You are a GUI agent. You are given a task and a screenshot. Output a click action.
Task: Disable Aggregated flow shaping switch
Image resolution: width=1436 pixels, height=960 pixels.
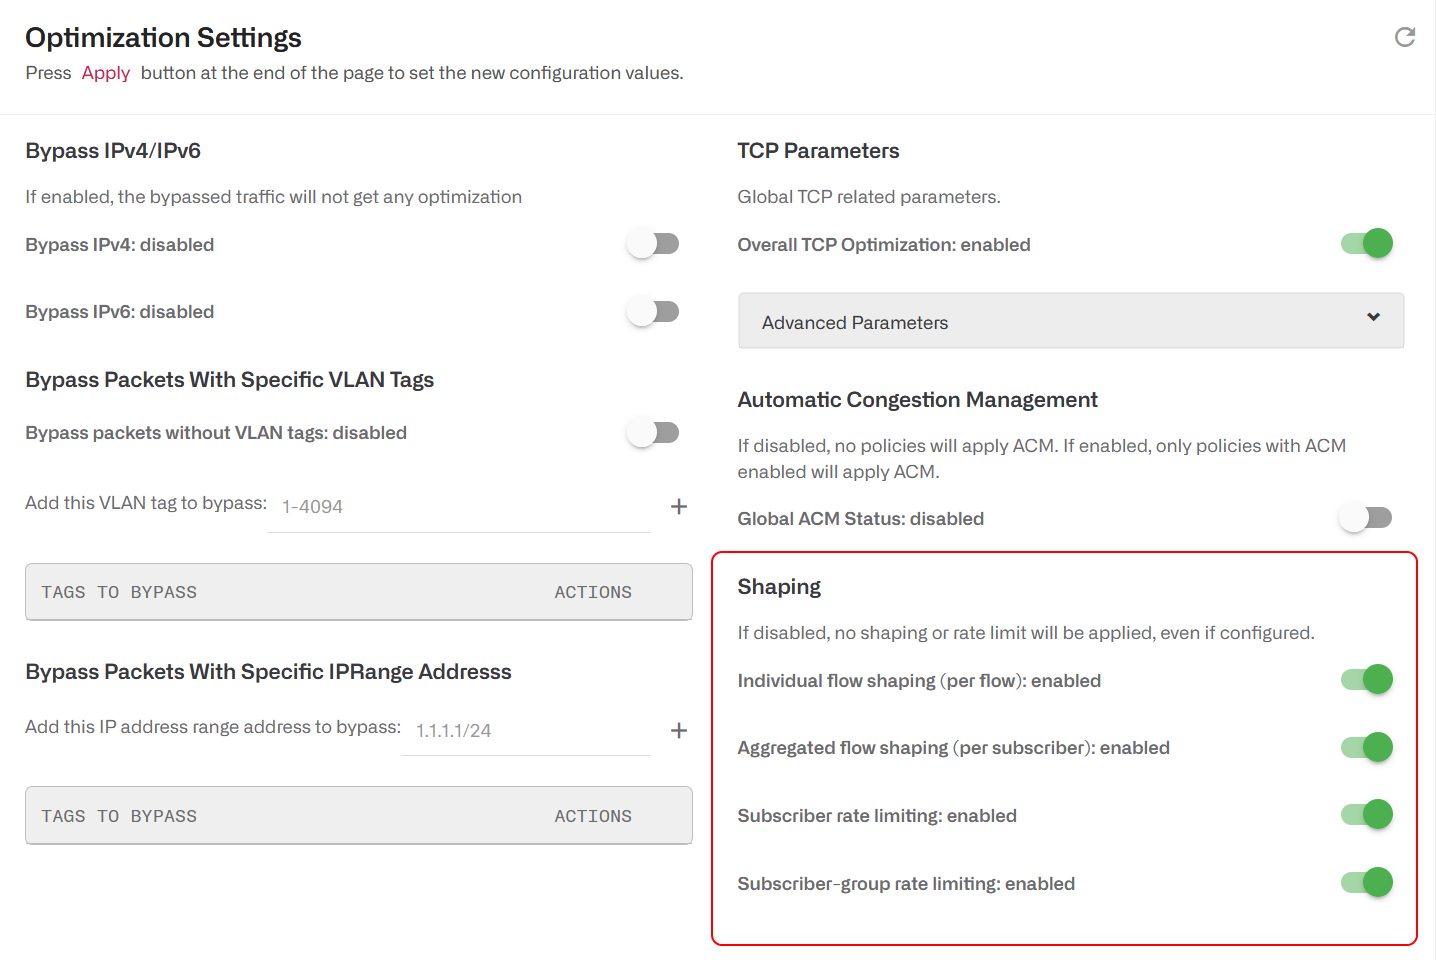[1367, 747]
